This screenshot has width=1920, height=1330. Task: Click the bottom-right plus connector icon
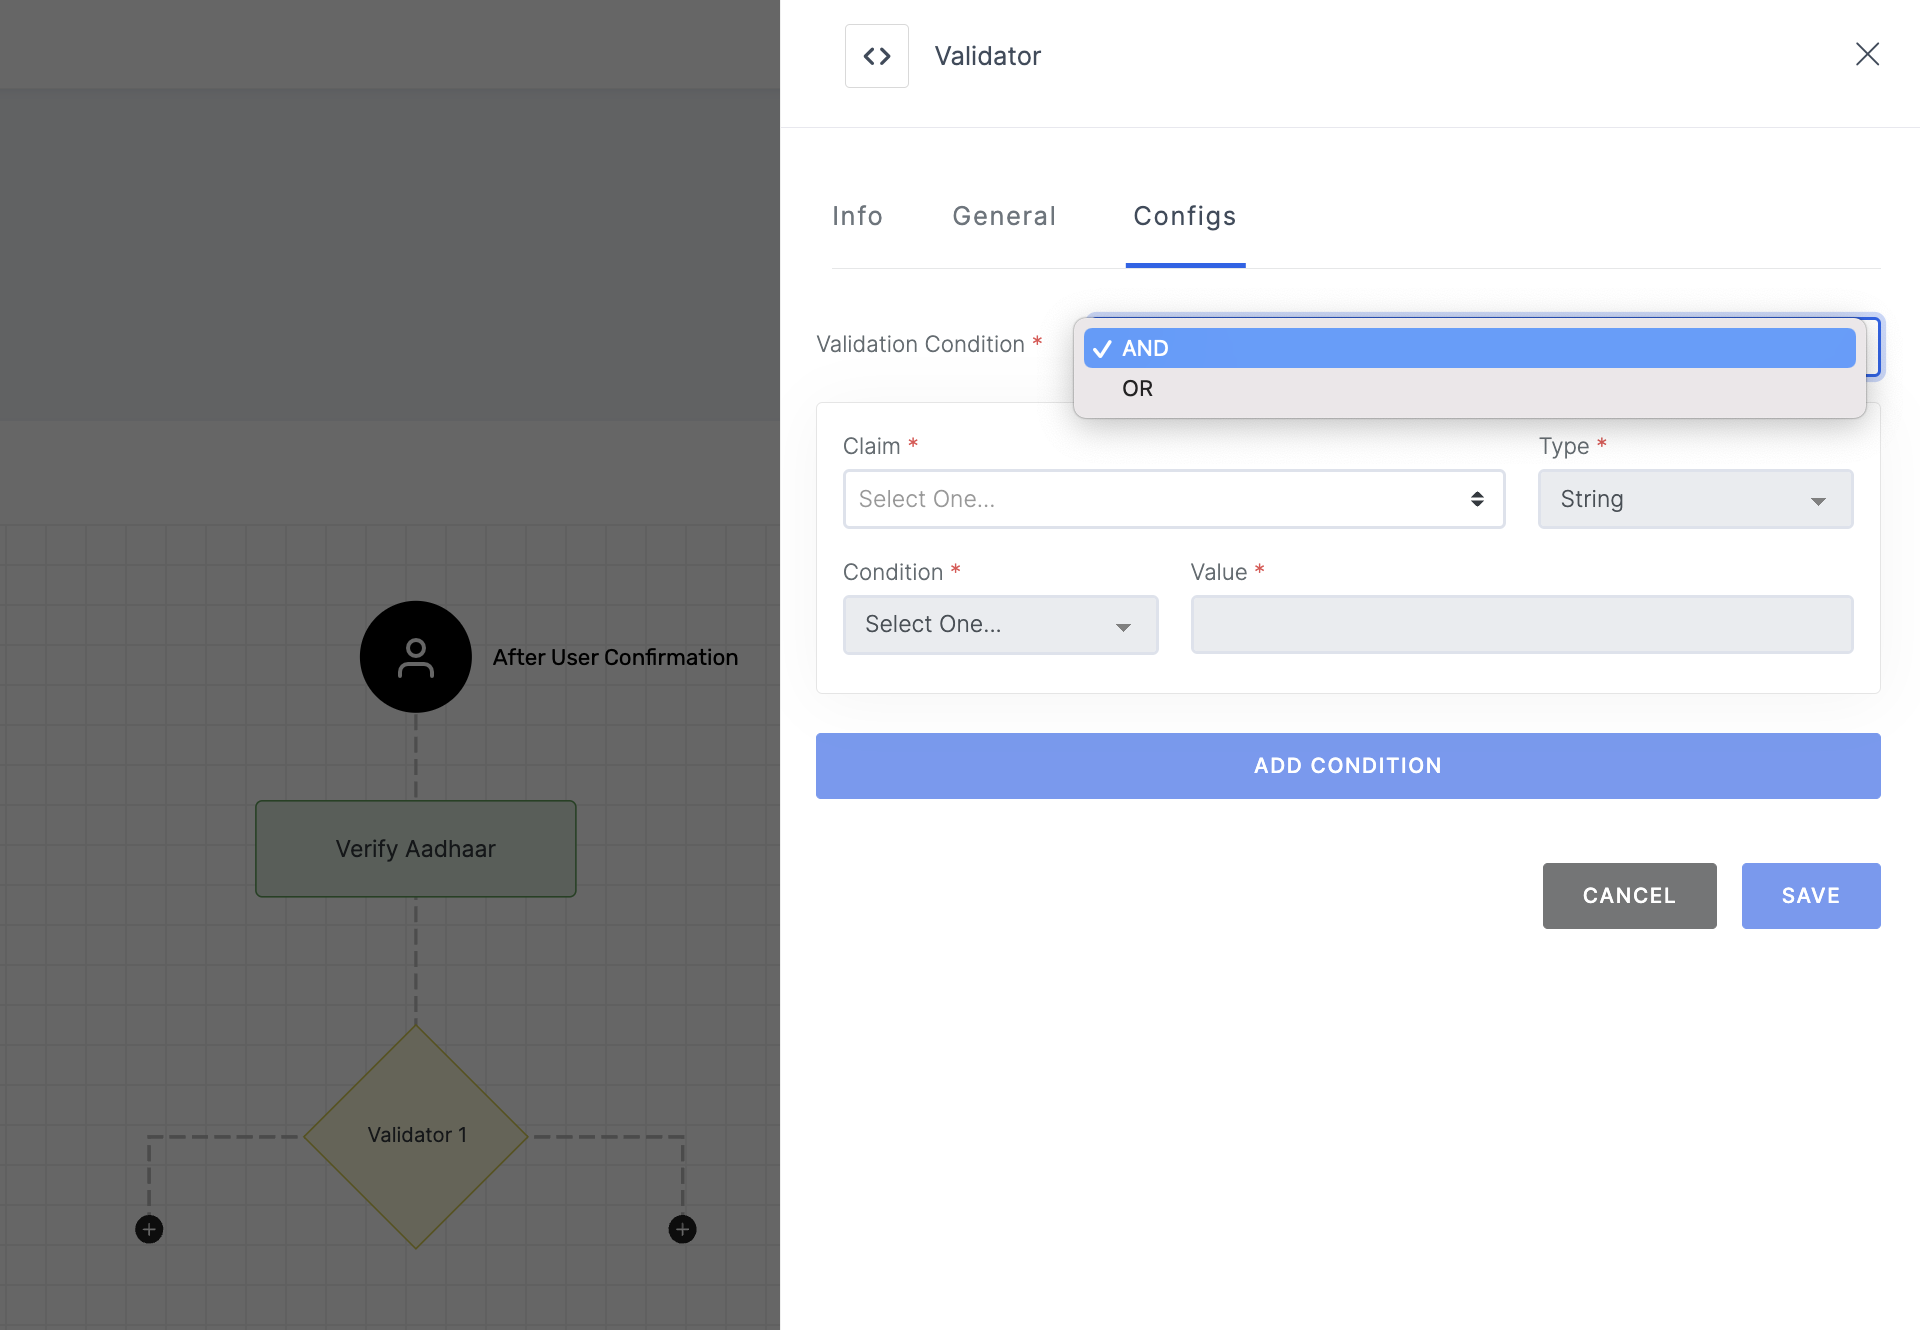[x=681, y=1228]
